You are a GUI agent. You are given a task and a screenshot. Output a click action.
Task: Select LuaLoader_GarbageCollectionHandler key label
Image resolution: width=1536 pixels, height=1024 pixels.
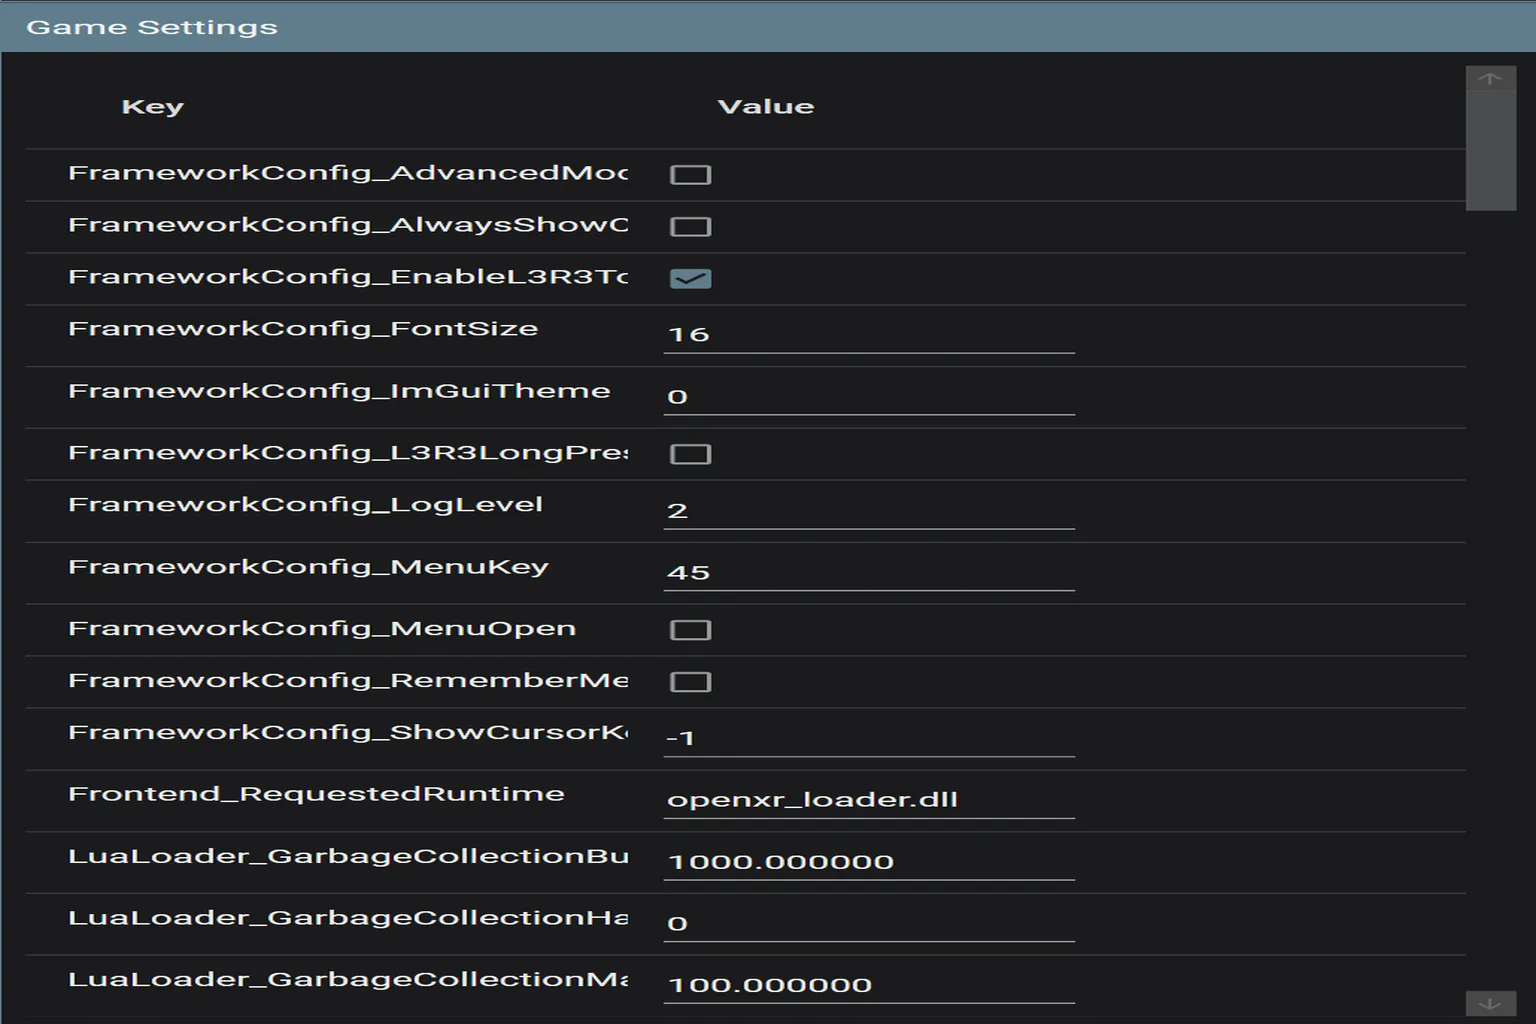click(x=348, y=918)
